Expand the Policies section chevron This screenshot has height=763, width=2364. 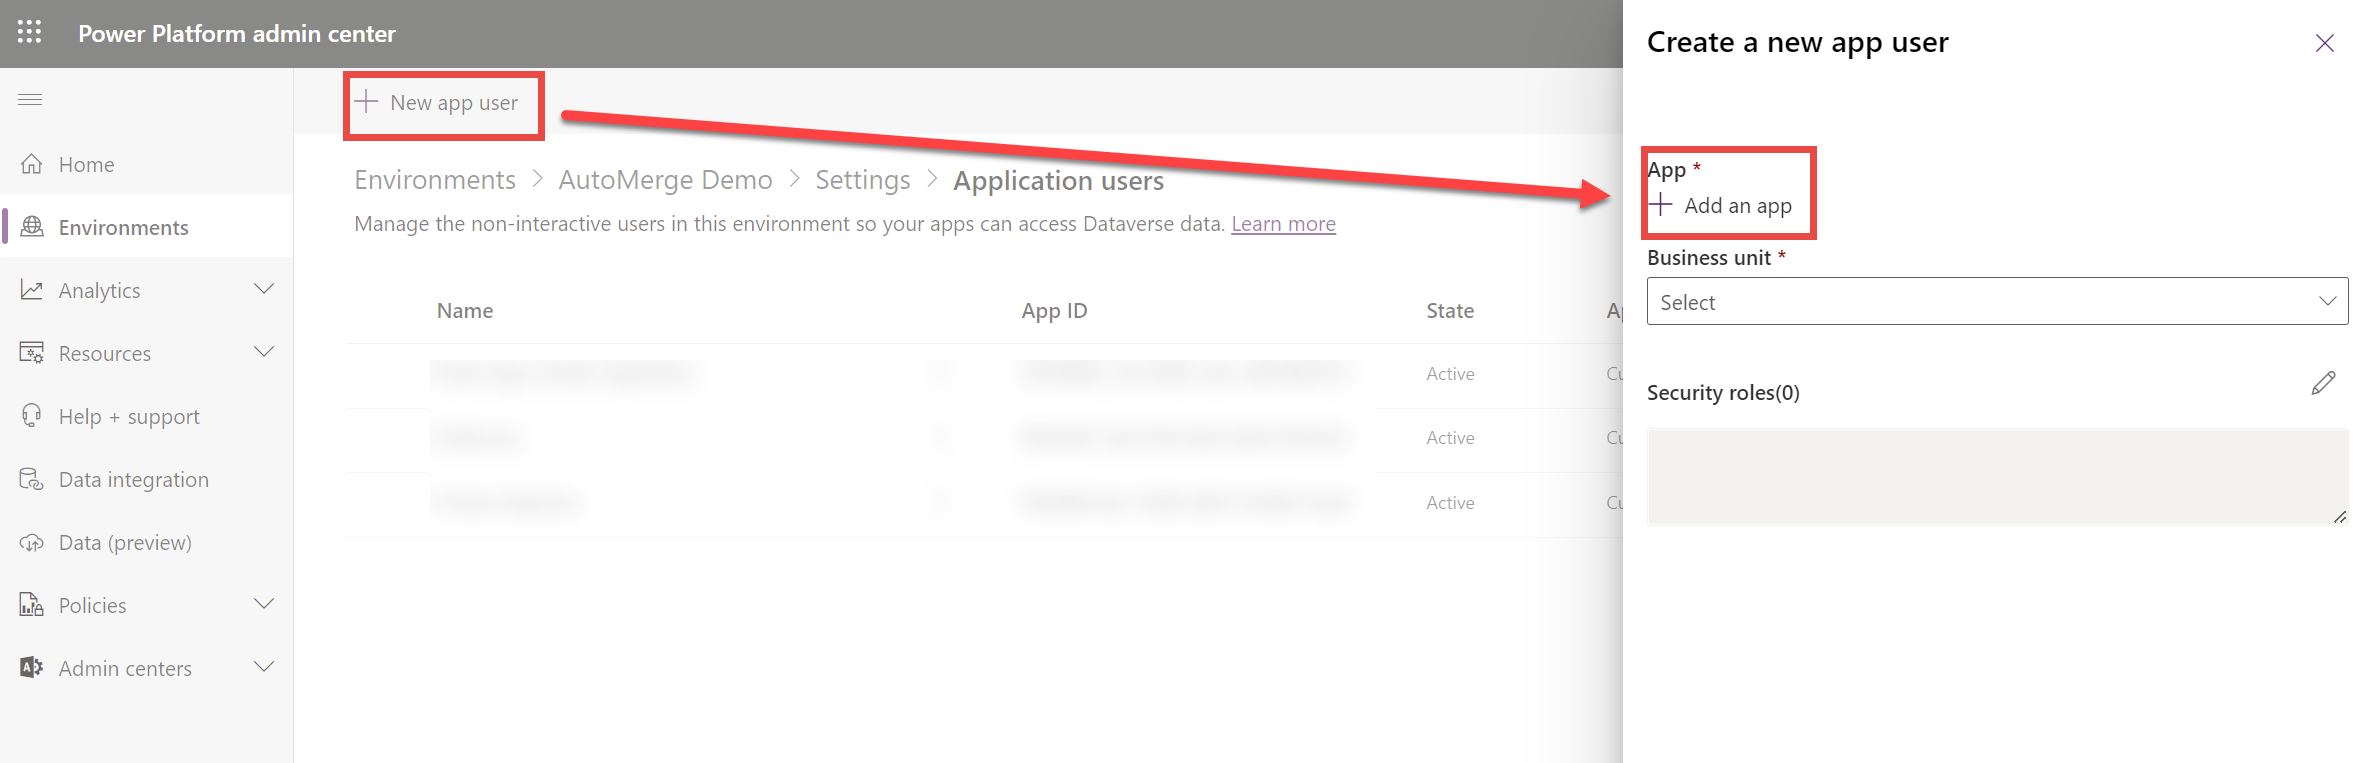click(264, 605)
